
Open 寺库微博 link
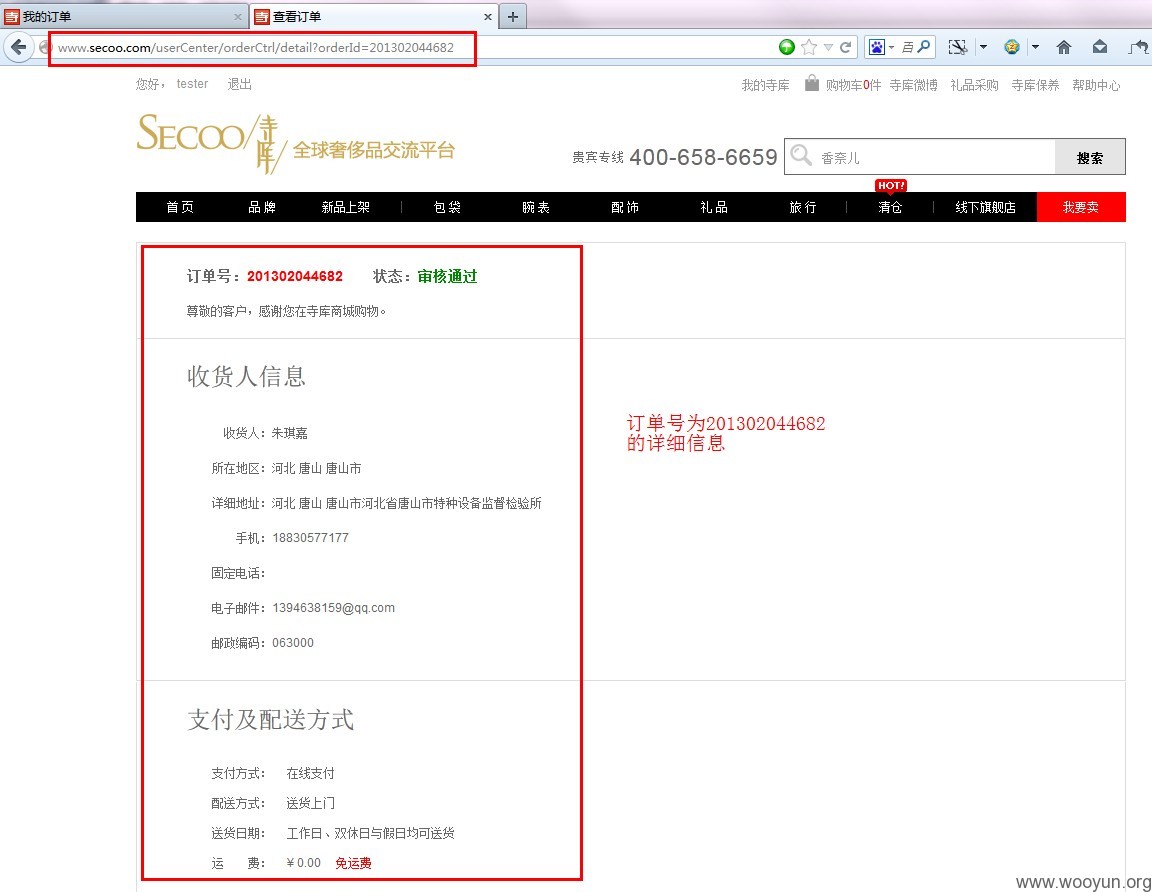tap(913, 85)
